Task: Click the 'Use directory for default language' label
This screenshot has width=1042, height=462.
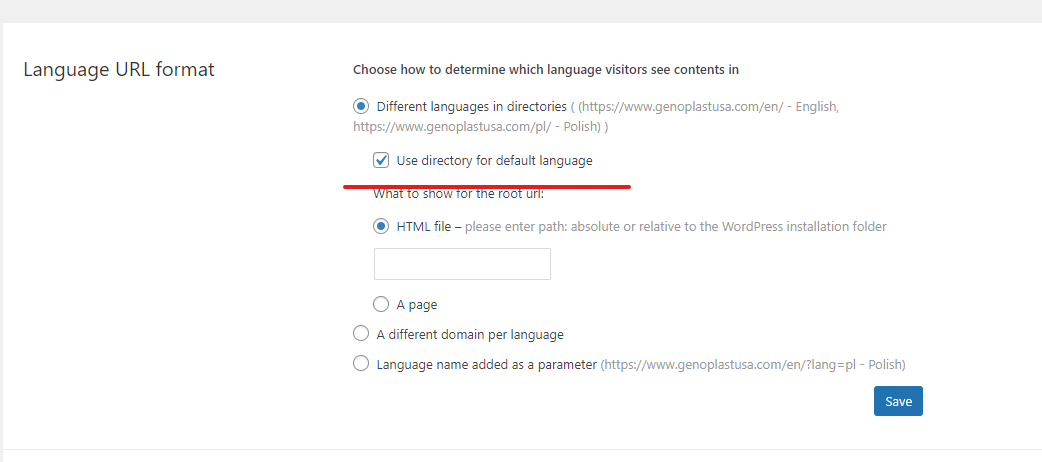Action: point(494,160)
